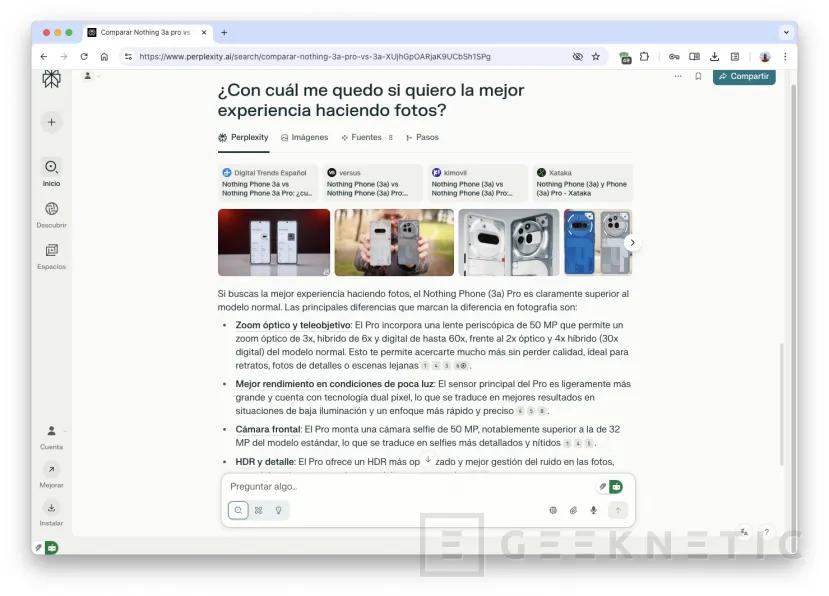Open the browser profile avatar
Screen dimensions: 829x596
pos(764,57)
